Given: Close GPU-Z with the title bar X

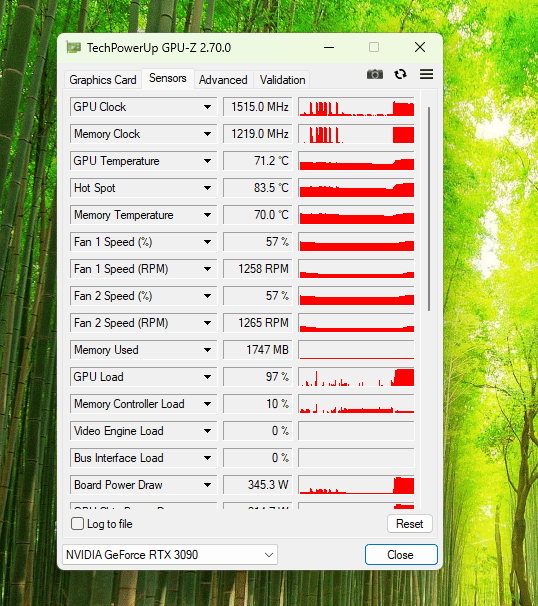Looking at the screenshot, I should [x=420, y=48].
